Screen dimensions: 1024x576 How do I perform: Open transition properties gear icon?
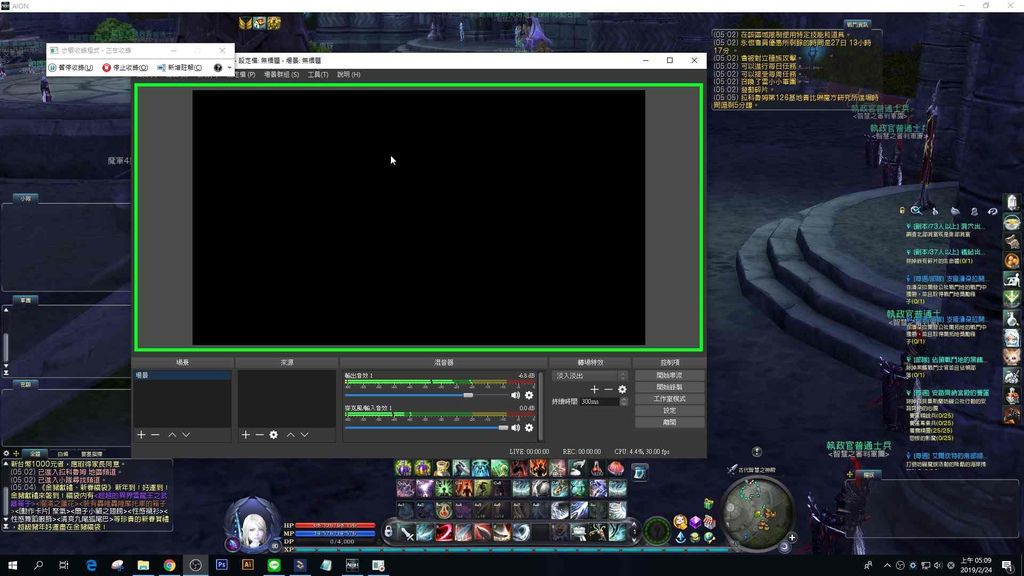(x=622, y=389)
